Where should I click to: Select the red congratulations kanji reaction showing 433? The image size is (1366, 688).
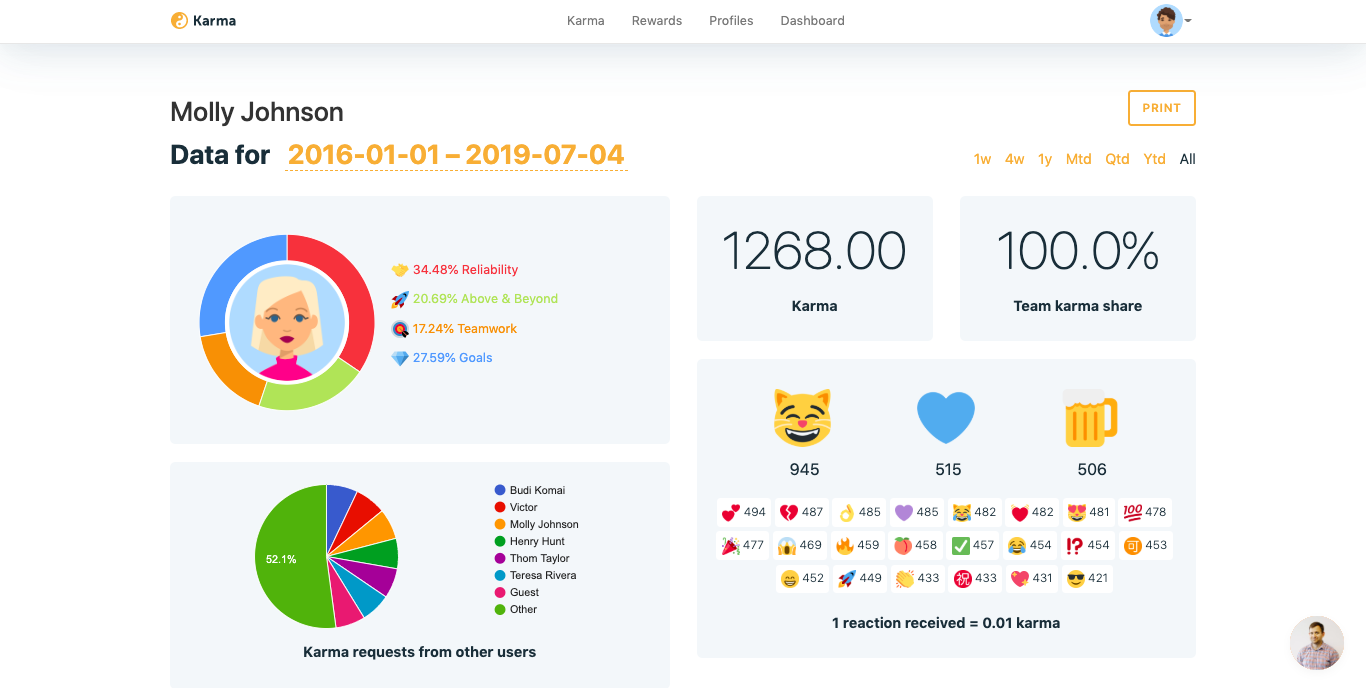pyautogui.click(x=975, y=578)
